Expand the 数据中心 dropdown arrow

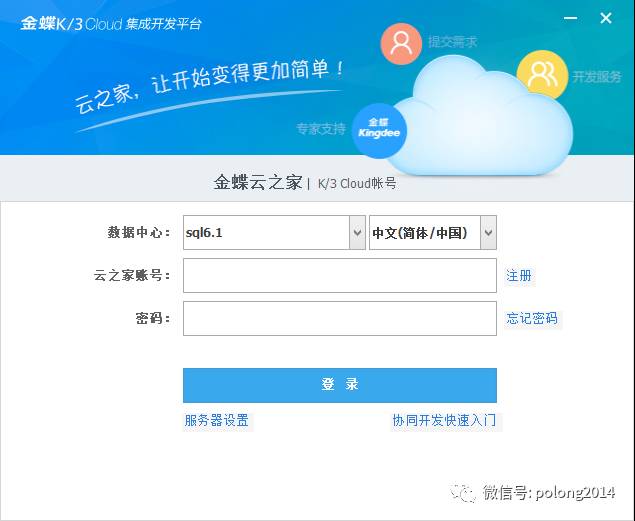click(x=357, y=233)
